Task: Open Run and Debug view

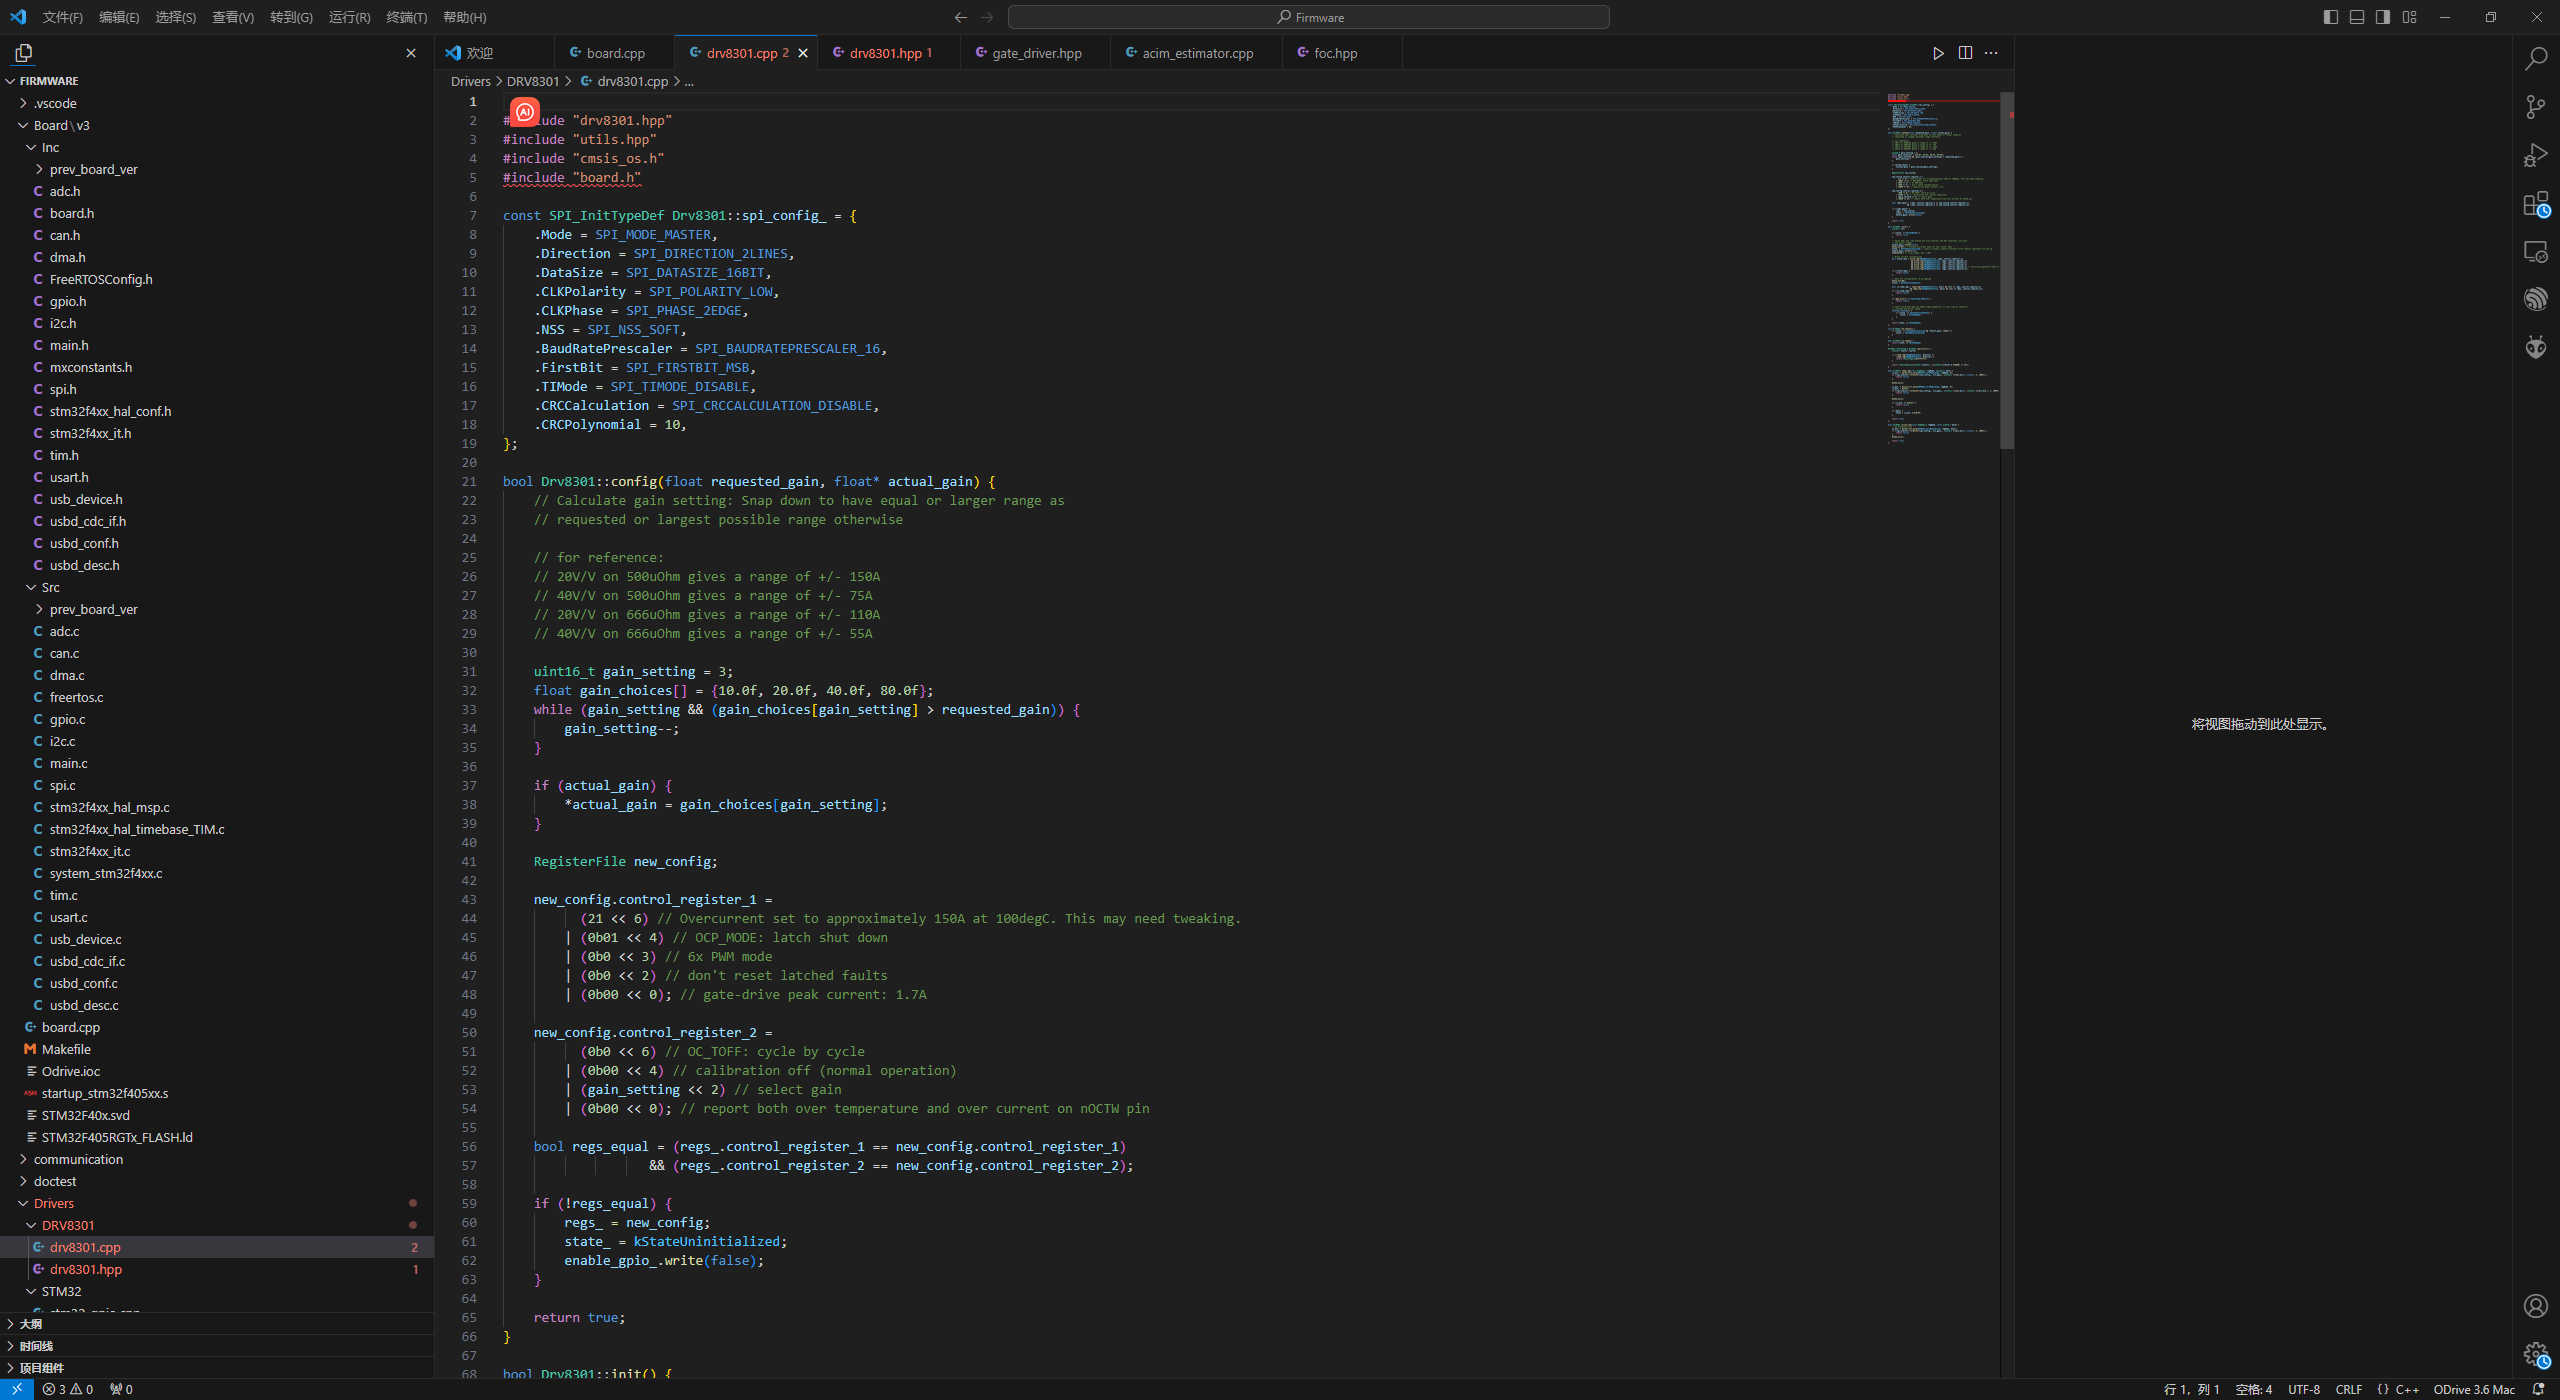Action: pos(2536,155)
